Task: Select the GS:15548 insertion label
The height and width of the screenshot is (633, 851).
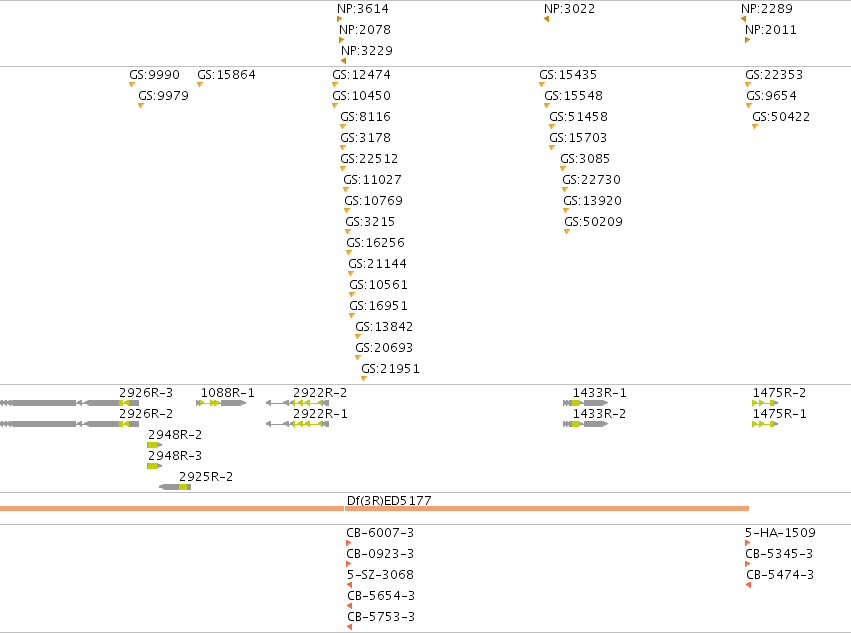Action: click(x=574, y=96)
